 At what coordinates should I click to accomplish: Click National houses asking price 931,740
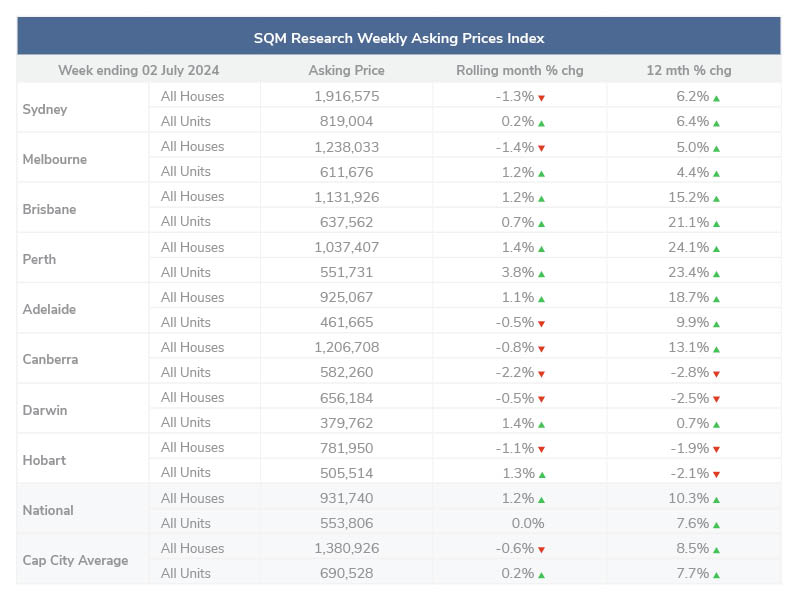coord(346,498)
